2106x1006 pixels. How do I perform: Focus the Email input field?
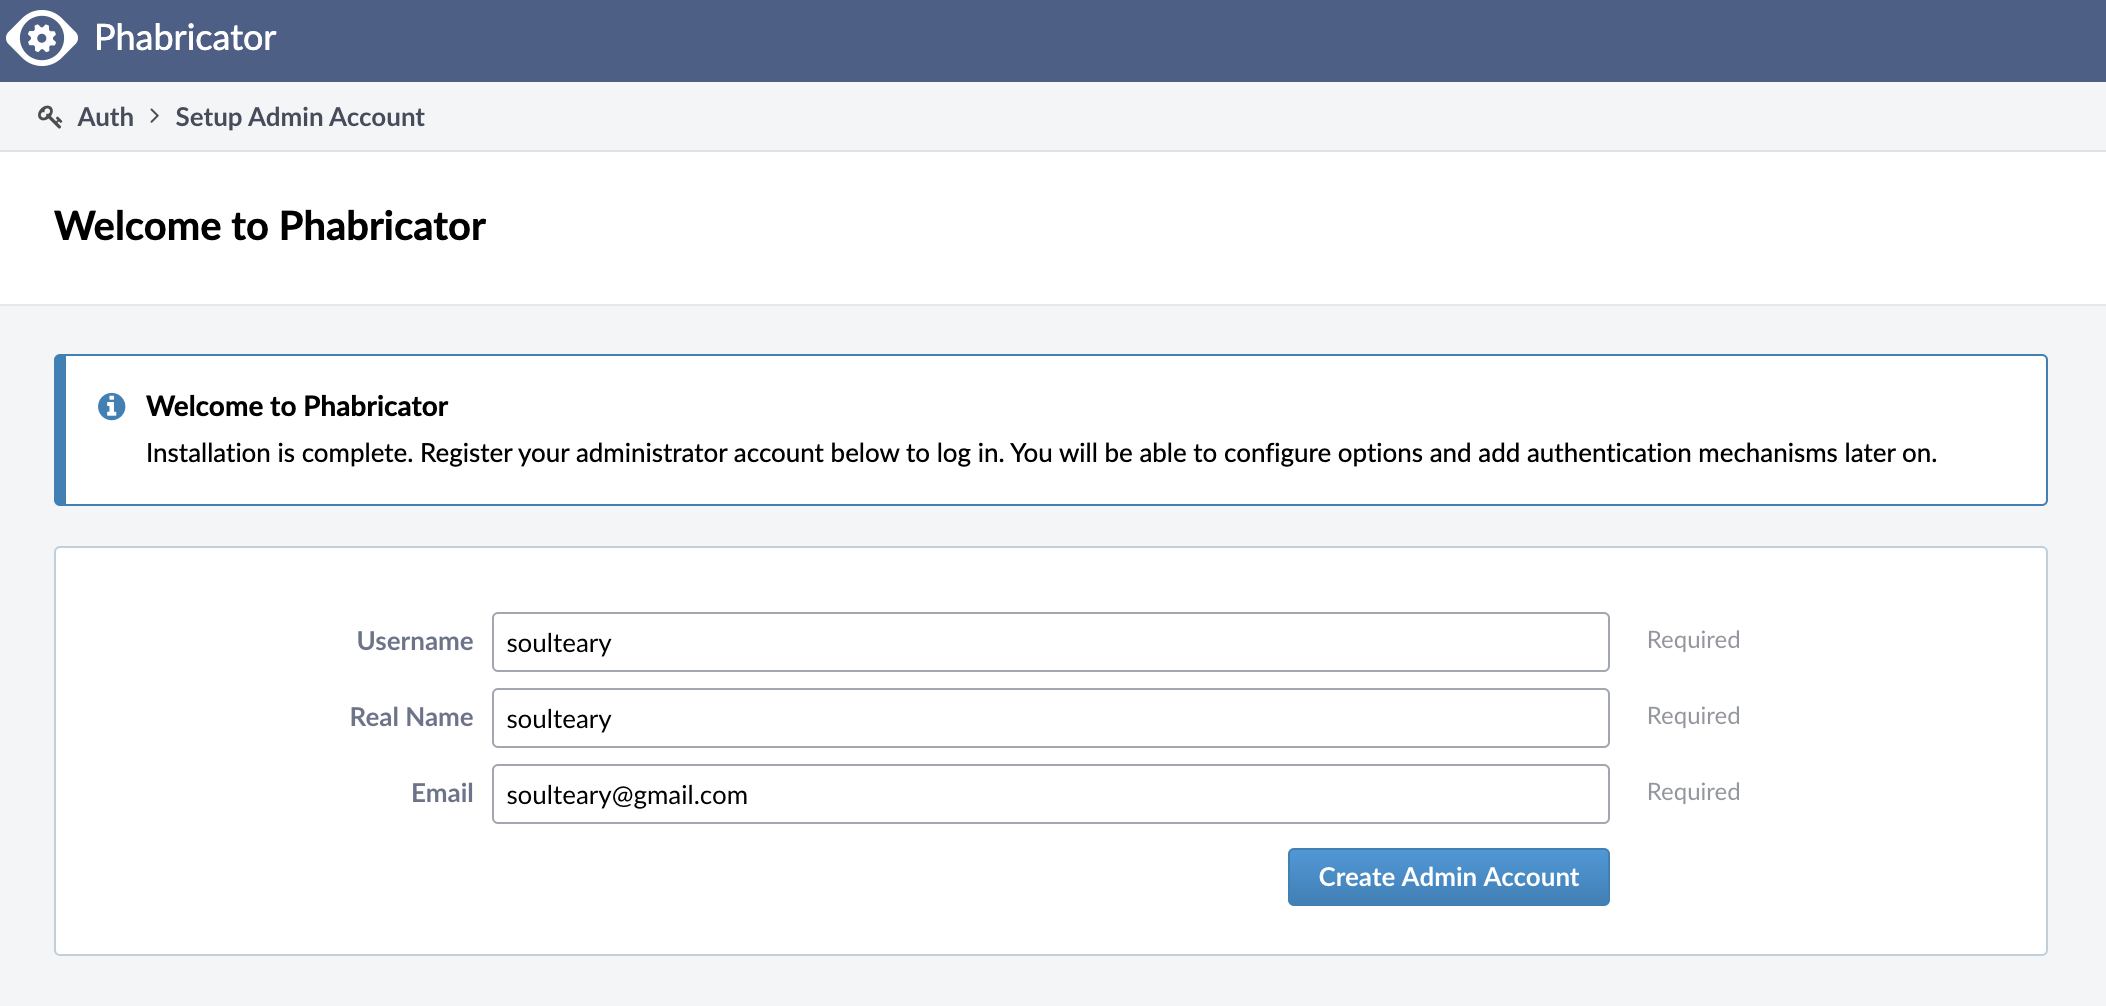point(1050,794)
